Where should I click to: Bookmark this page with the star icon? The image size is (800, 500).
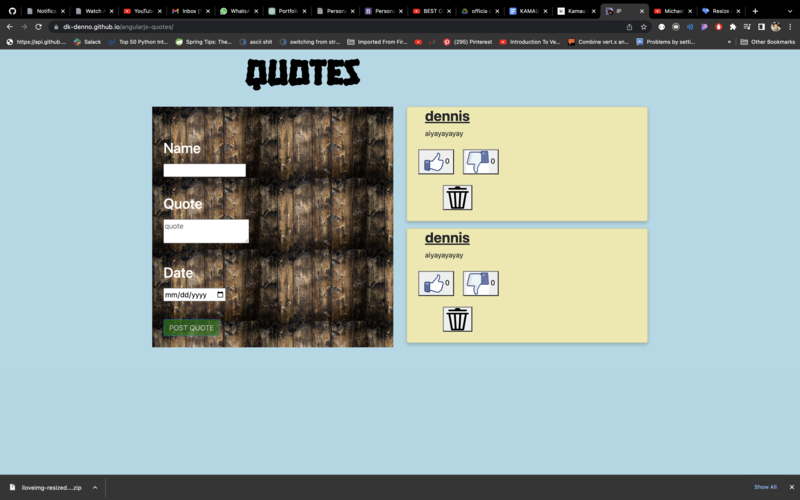(x=643, y=27)
